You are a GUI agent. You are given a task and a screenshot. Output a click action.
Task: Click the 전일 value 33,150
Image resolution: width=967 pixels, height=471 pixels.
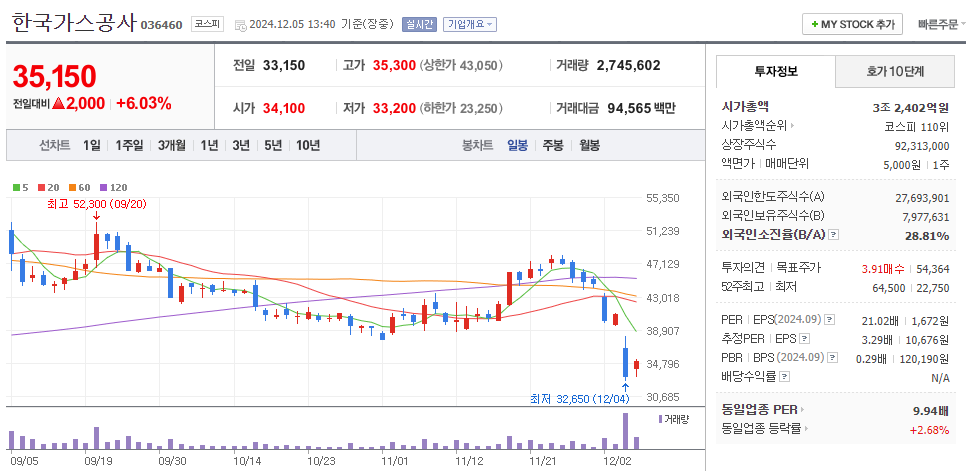pyautogui.click(x=284, y=65)
